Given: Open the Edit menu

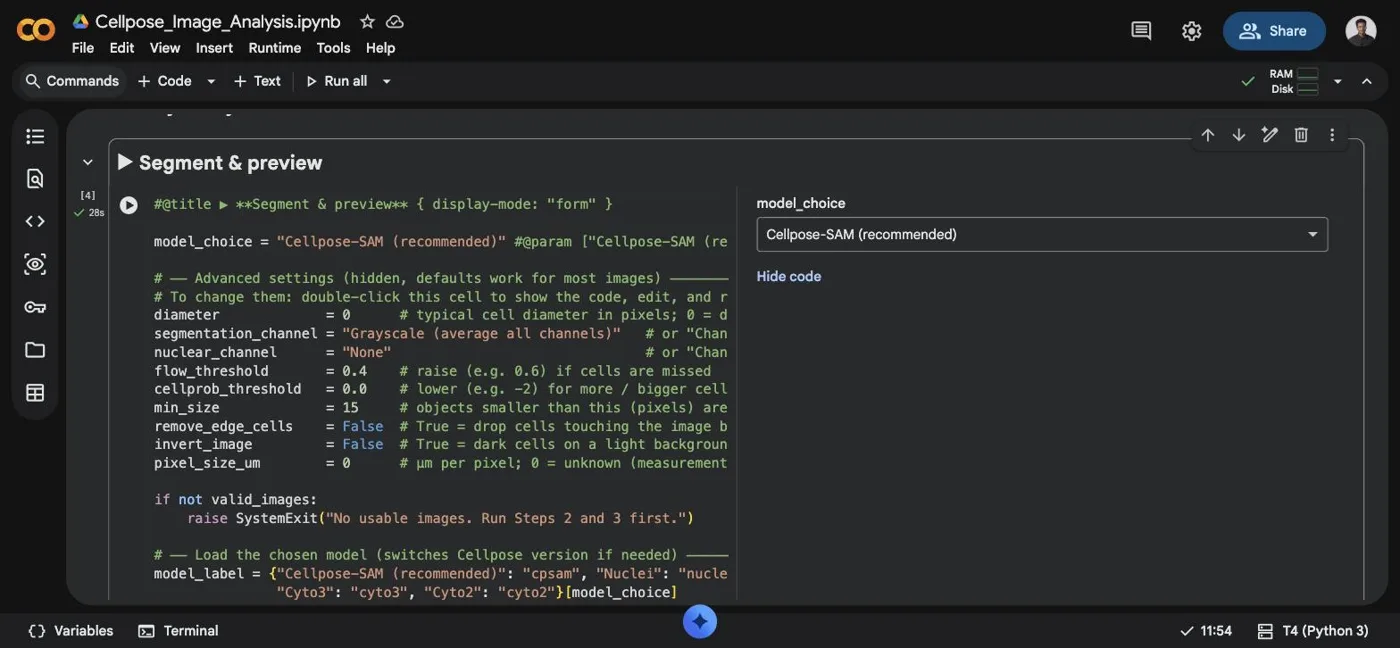Looking at the screenshot, I should 122,48.
